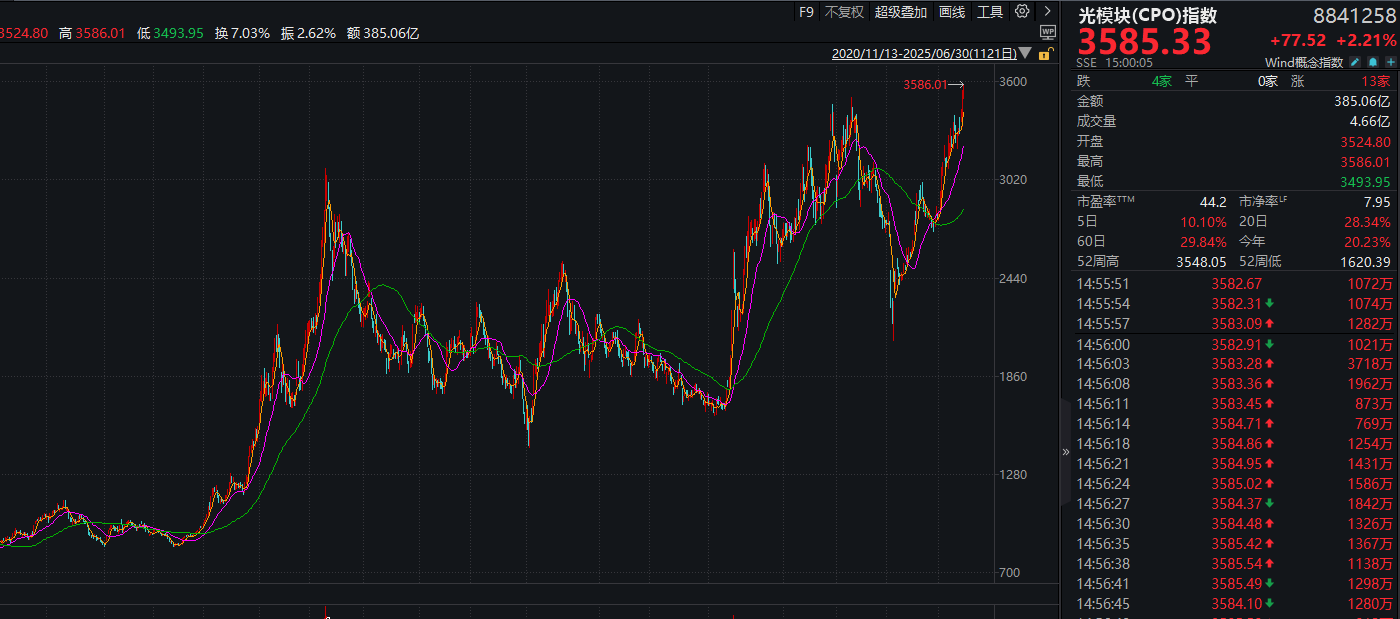Open chart settings gear icon
The width and height of the screenshot is (1400, 619).
click(x=1021, y=11)
